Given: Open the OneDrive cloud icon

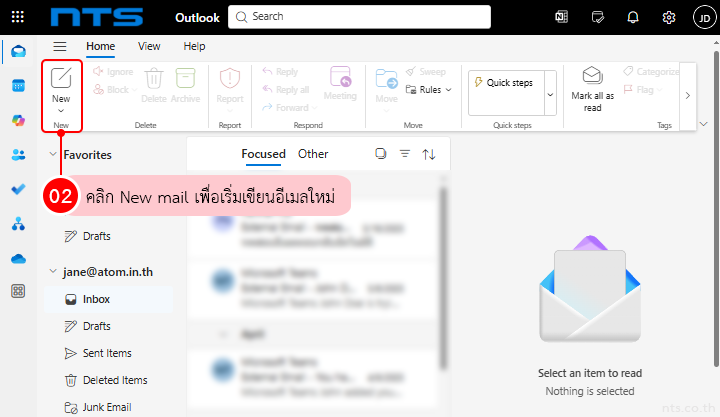Looking at the screenshot, I should [x=18, y=258].
